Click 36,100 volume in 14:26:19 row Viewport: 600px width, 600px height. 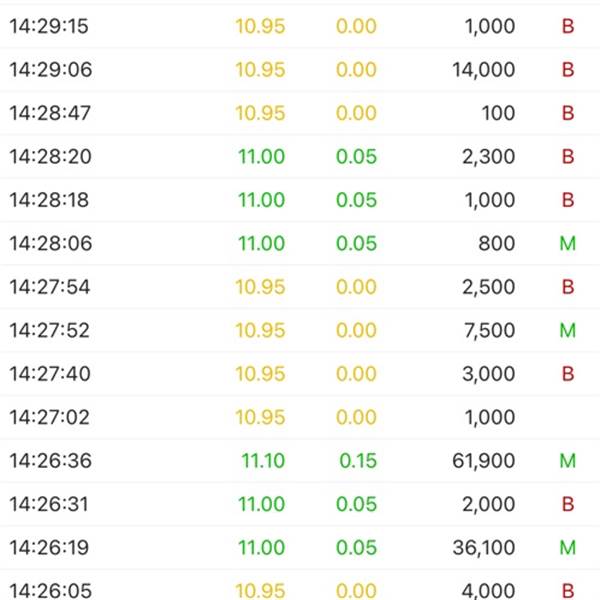(x=484, y=548)
